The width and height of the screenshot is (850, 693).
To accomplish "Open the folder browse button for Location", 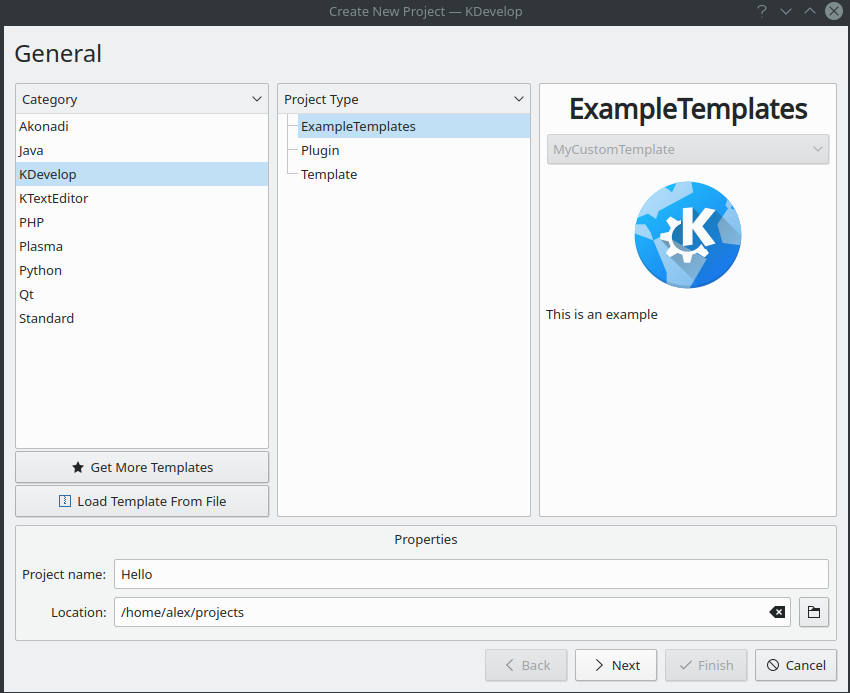I will (x=814, y=612).
